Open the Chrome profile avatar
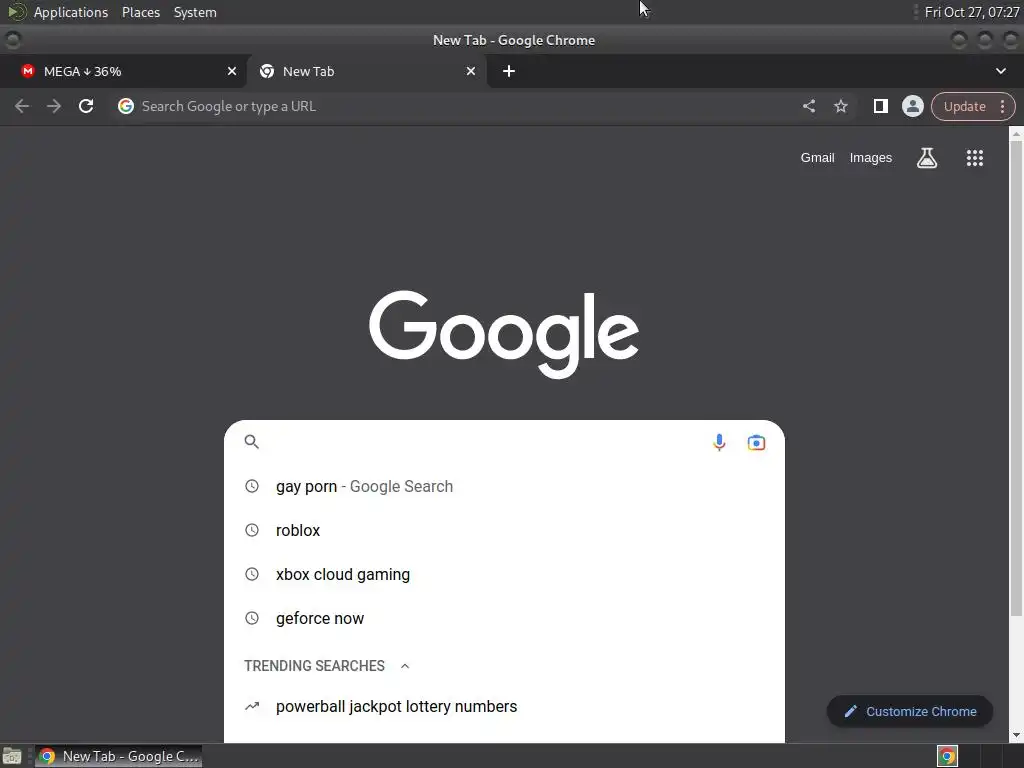This screenshot has width=1024, height=768. tap(912, 106)
